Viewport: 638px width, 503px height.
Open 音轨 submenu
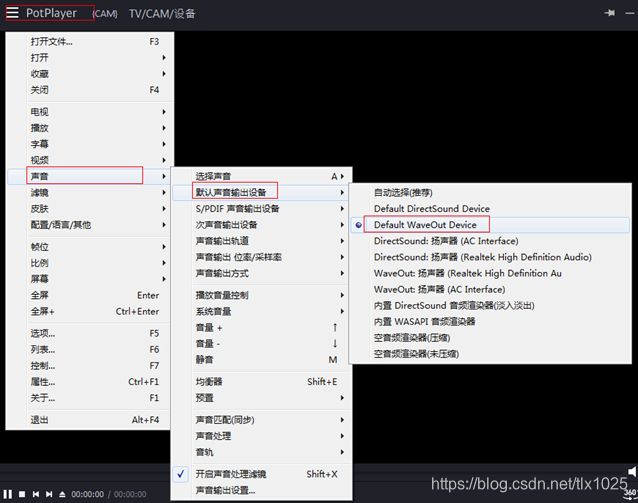260,452
